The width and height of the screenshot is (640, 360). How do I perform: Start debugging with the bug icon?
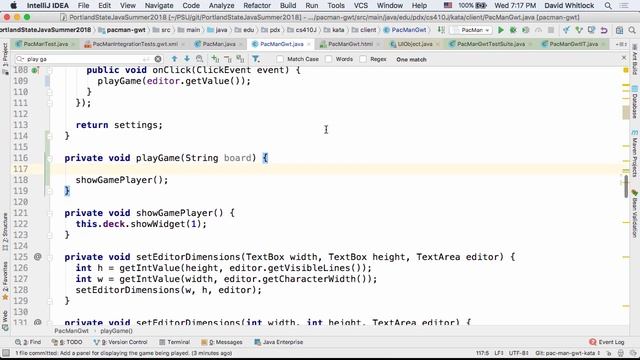pos(513,30)
